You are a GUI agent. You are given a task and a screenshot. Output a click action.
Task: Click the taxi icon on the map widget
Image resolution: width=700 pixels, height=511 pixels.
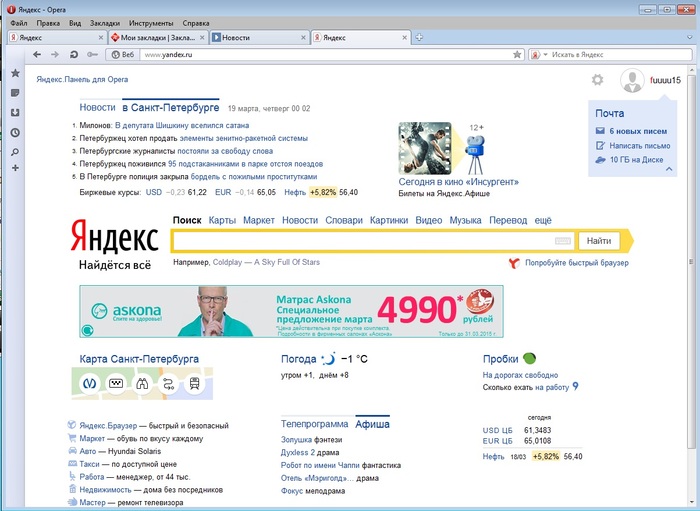(x=116, y=383)
